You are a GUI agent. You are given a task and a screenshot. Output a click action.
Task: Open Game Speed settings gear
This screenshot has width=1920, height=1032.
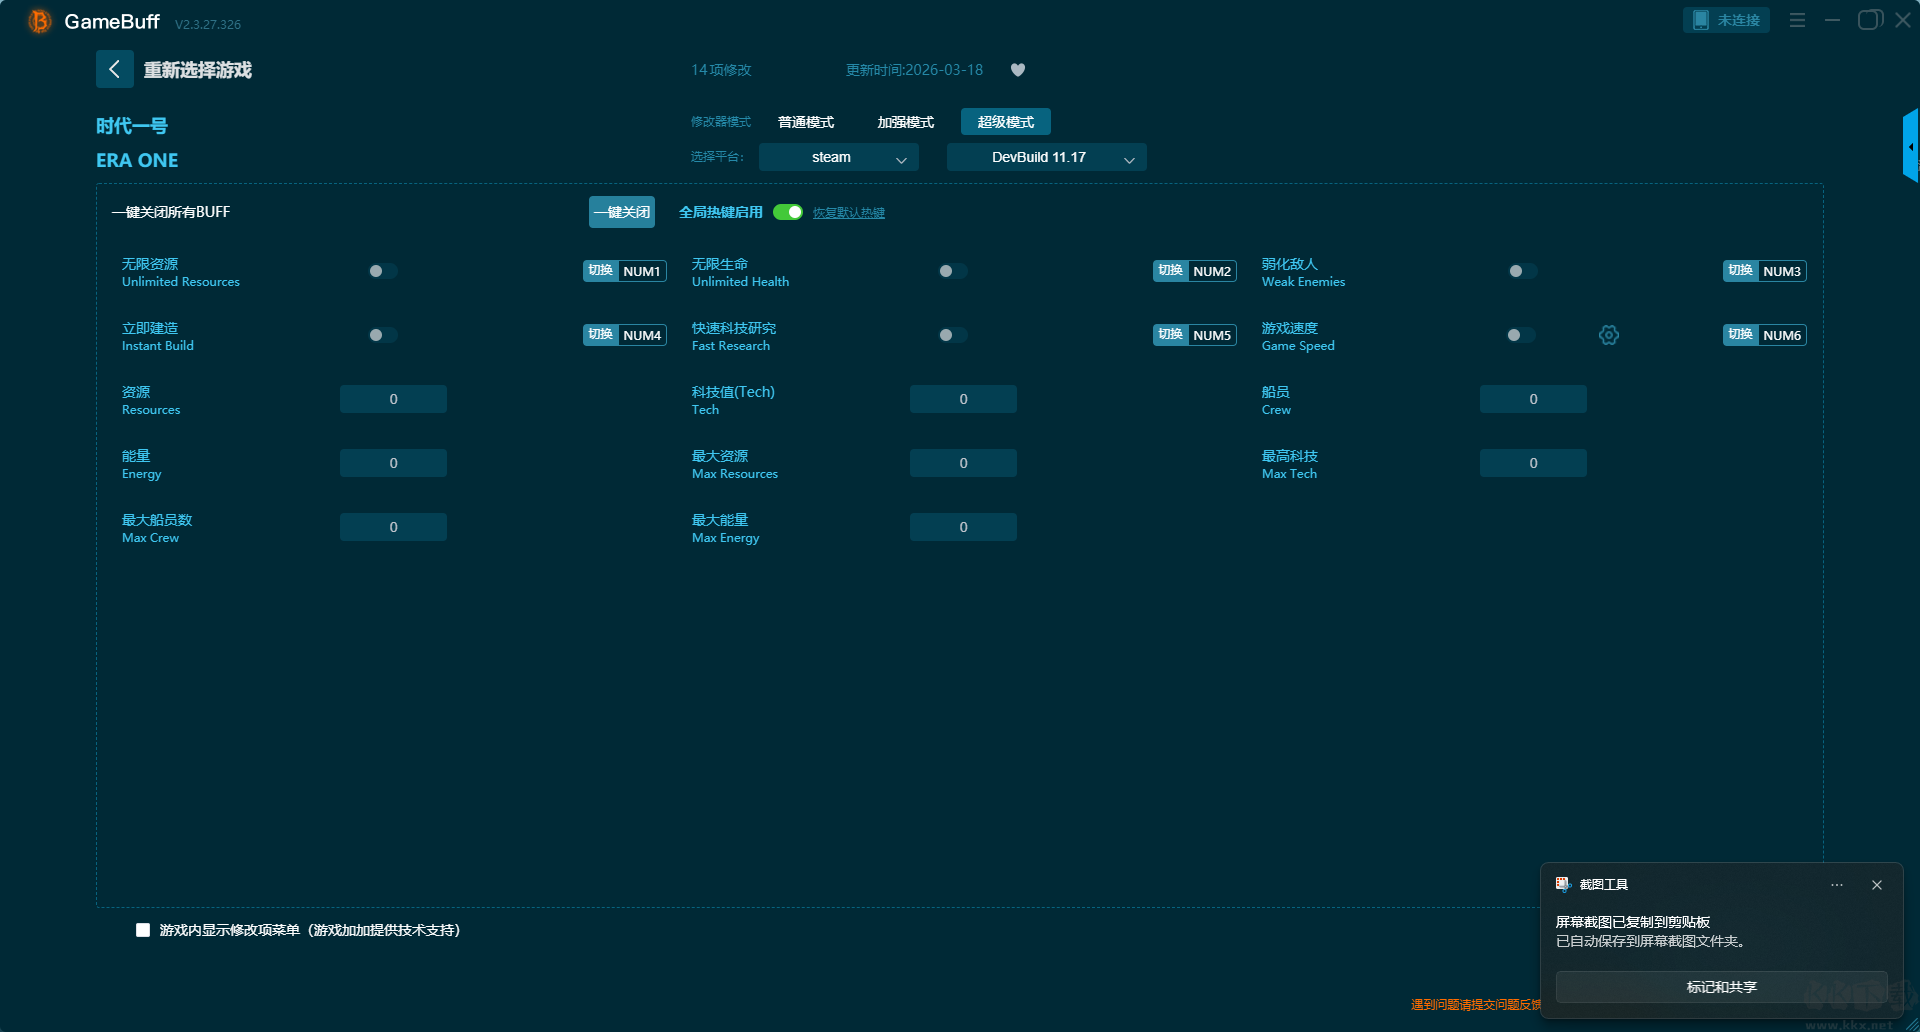pyautogui.click(x=1608, y=335)
